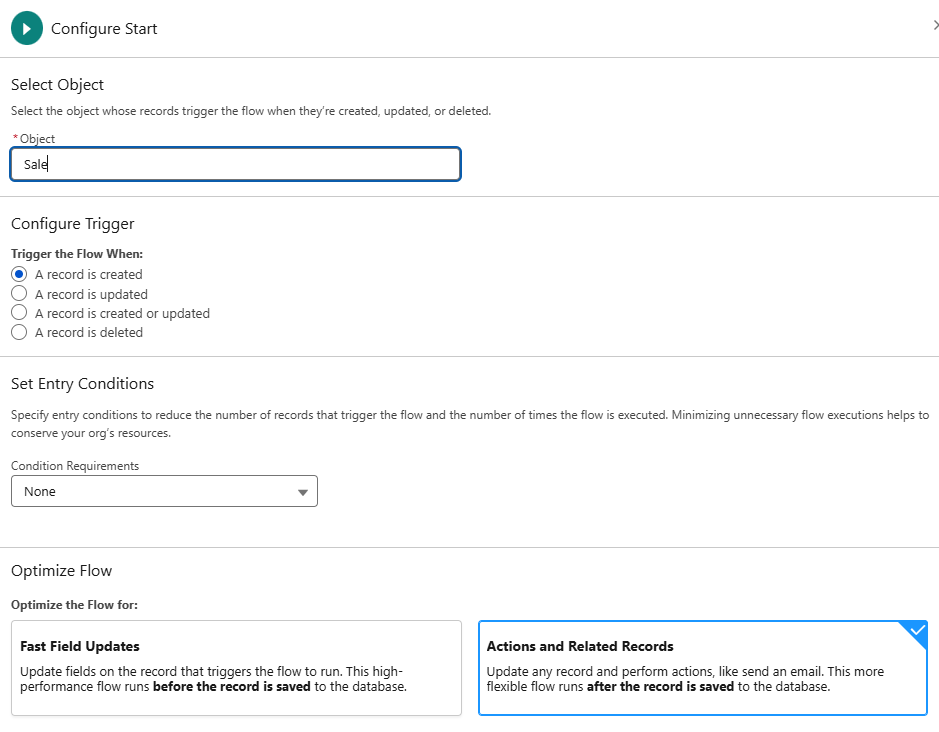Click the Select Object heading
This screenshot has height=732, width=939.
pyautogui.click(x=57, y=85)
